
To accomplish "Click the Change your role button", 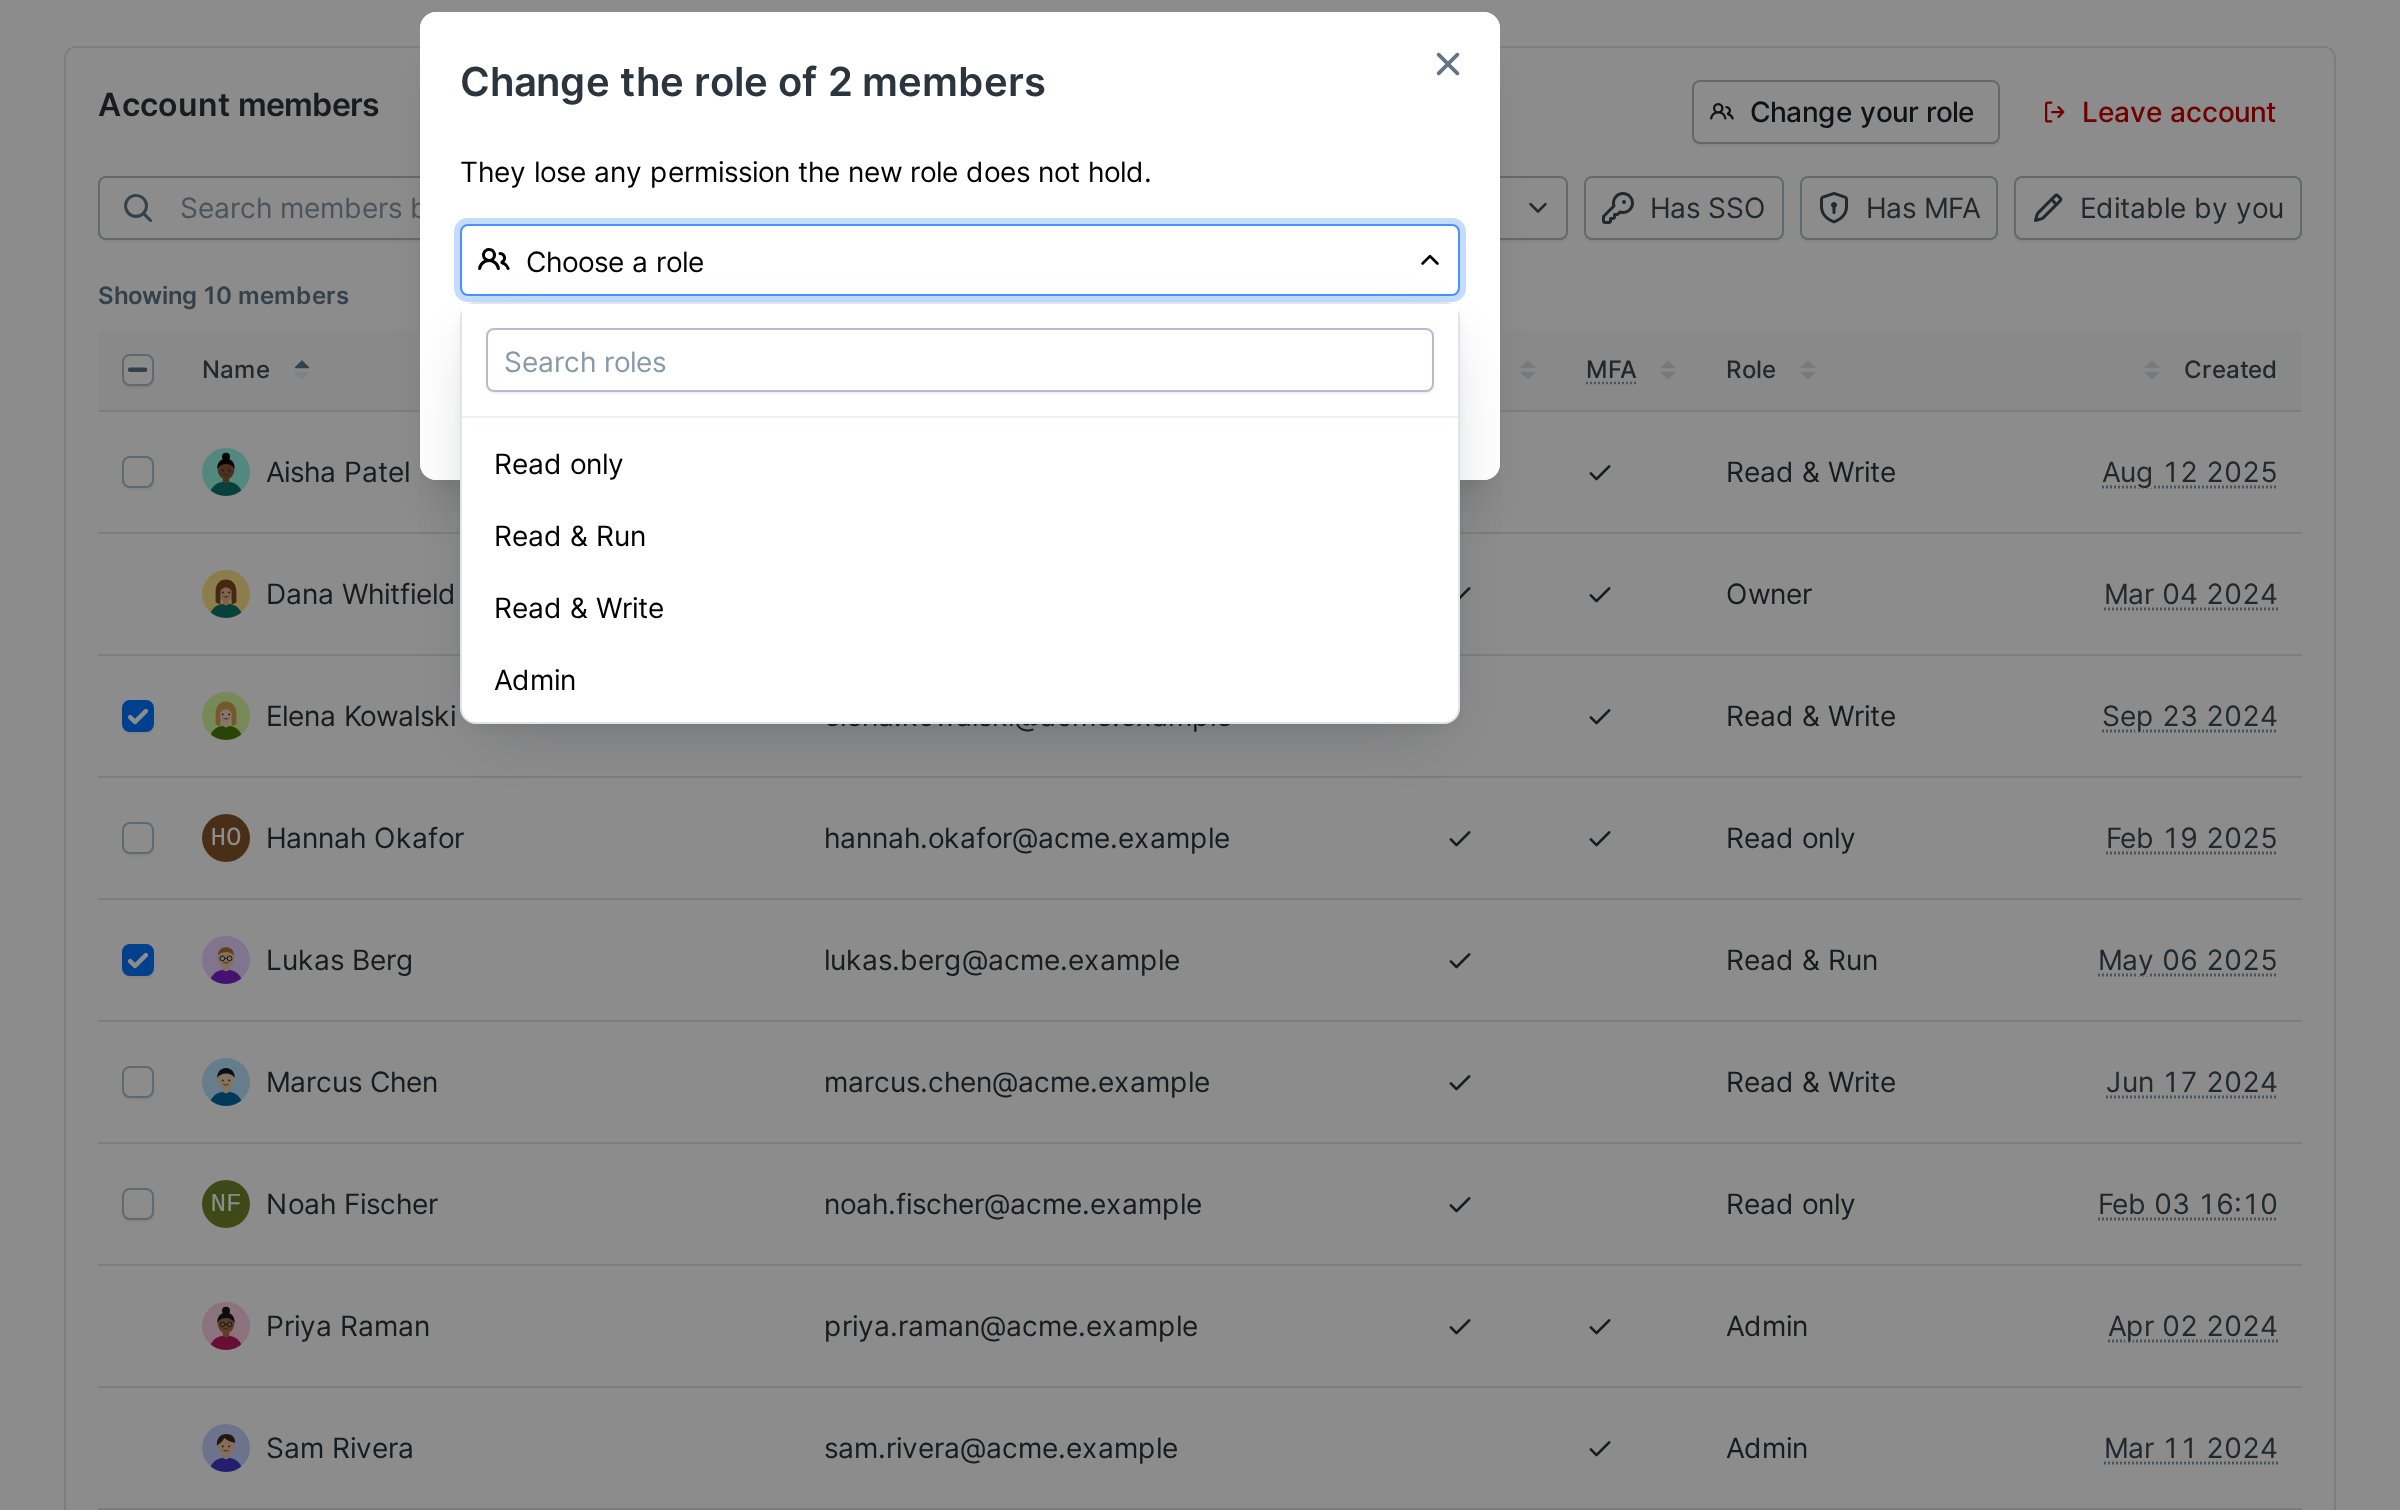I will [x=1845, y=112].
